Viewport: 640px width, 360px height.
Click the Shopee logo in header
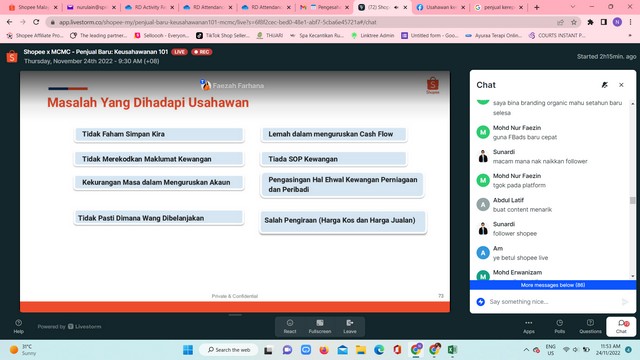pyautogui.click(x=12, y=56)
